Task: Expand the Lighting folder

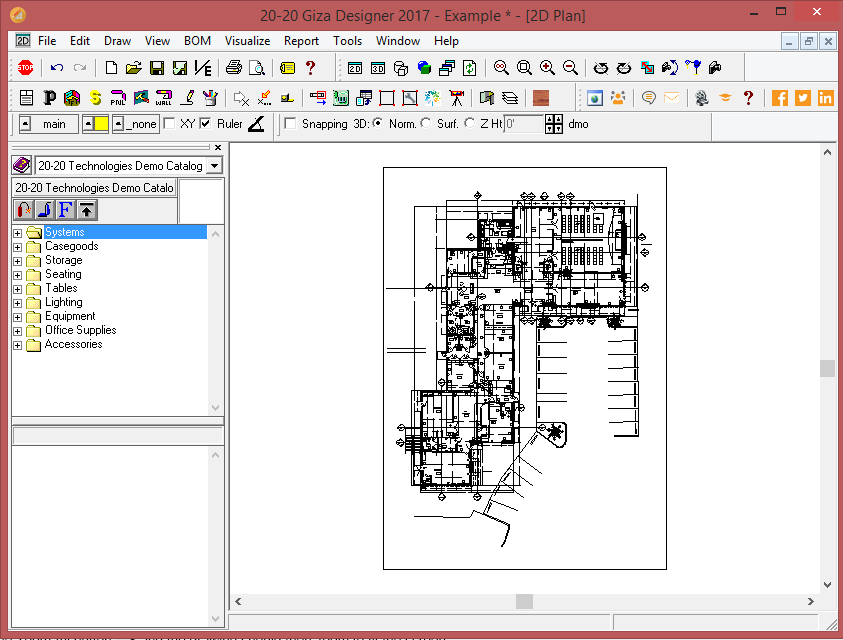Action: [x=18, y=303]
